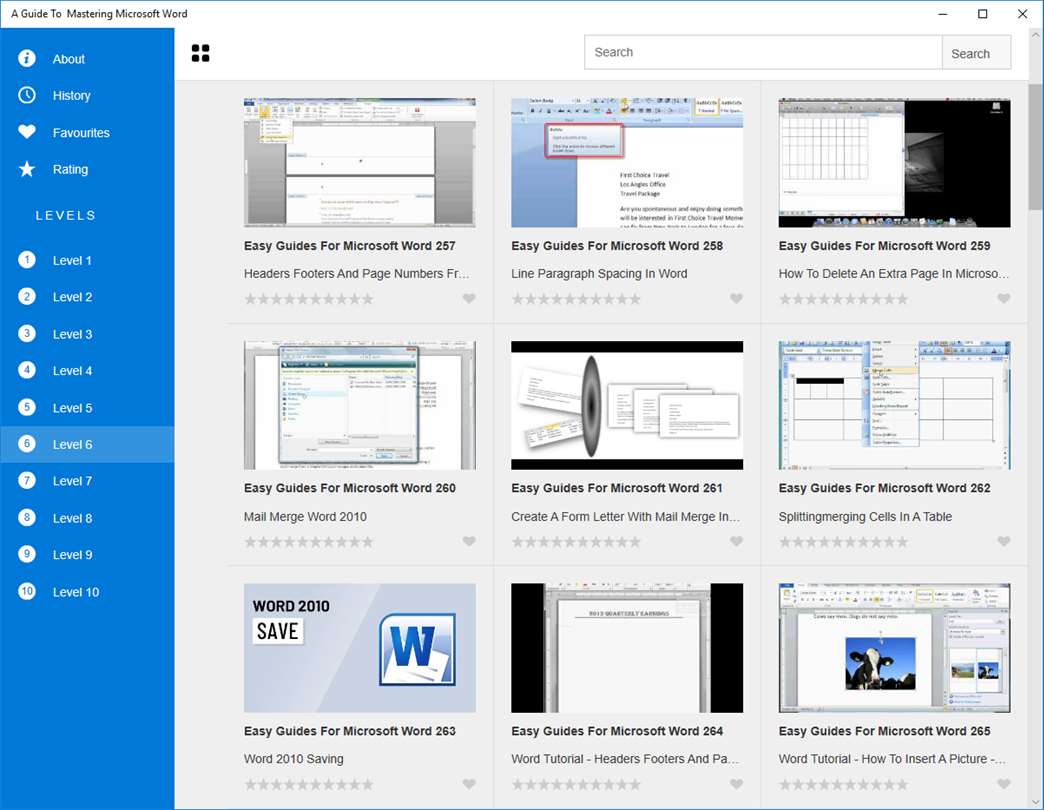Maximize the application window
Screen dimensions: 1044x810
coord(982,14)
